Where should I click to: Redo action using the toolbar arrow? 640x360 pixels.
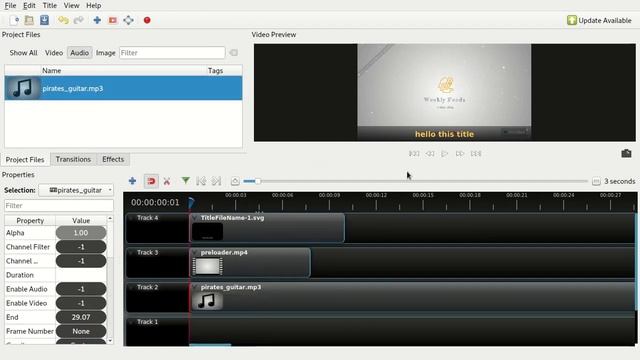78,20
